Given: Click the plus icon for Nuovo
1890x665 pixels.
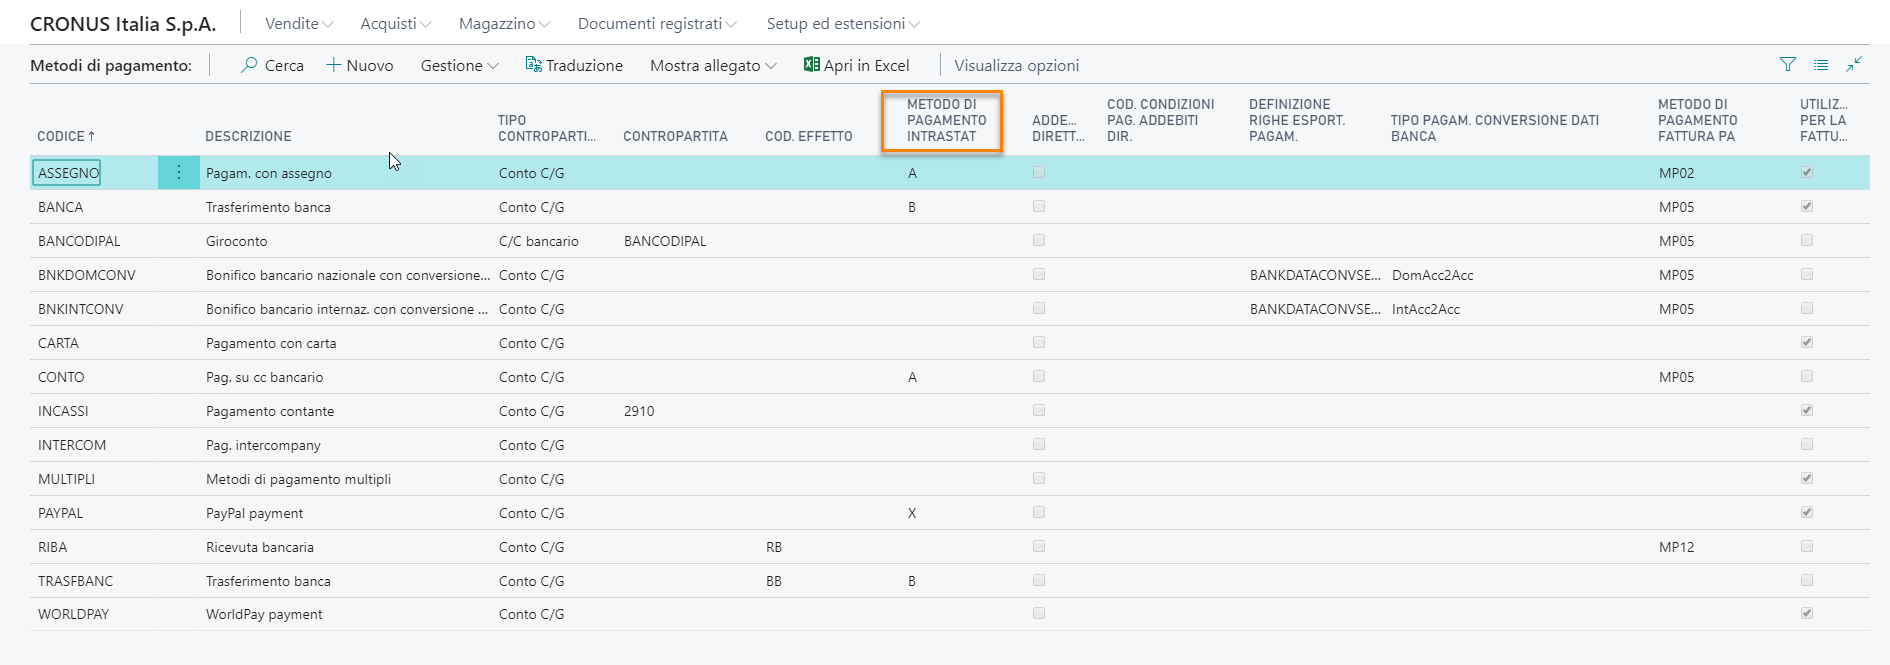Looking at the screenshot, I should [334, 65].
